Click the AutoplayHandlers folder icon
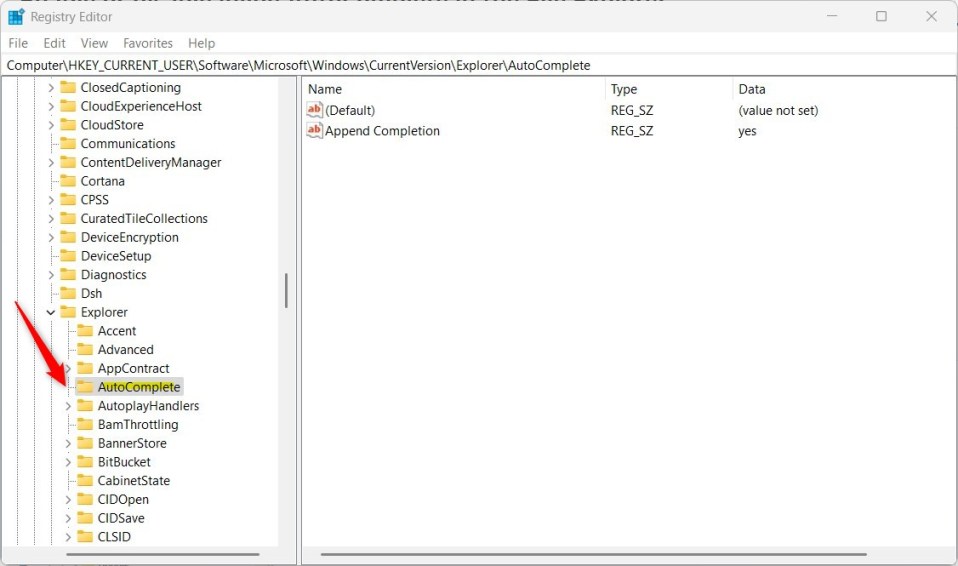The image size is (958, 566). pyautogui.click(x=85, y=406)
